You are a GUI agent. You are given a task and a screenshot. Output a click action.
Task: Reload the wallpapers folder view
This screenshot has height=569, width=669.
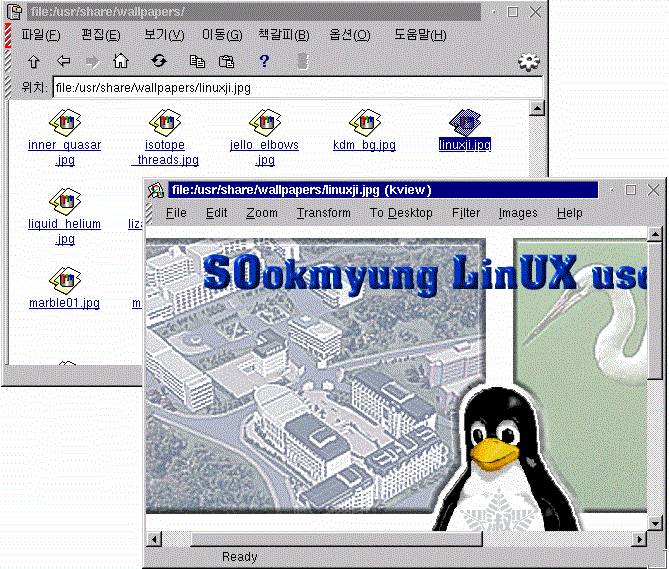click(159, 61)
